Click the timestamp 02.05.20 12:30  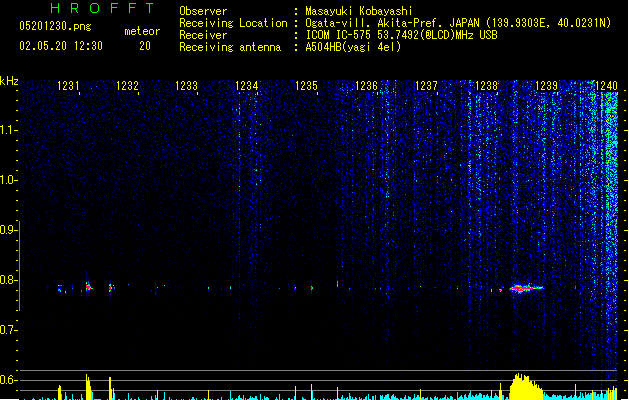click(61, 46)
